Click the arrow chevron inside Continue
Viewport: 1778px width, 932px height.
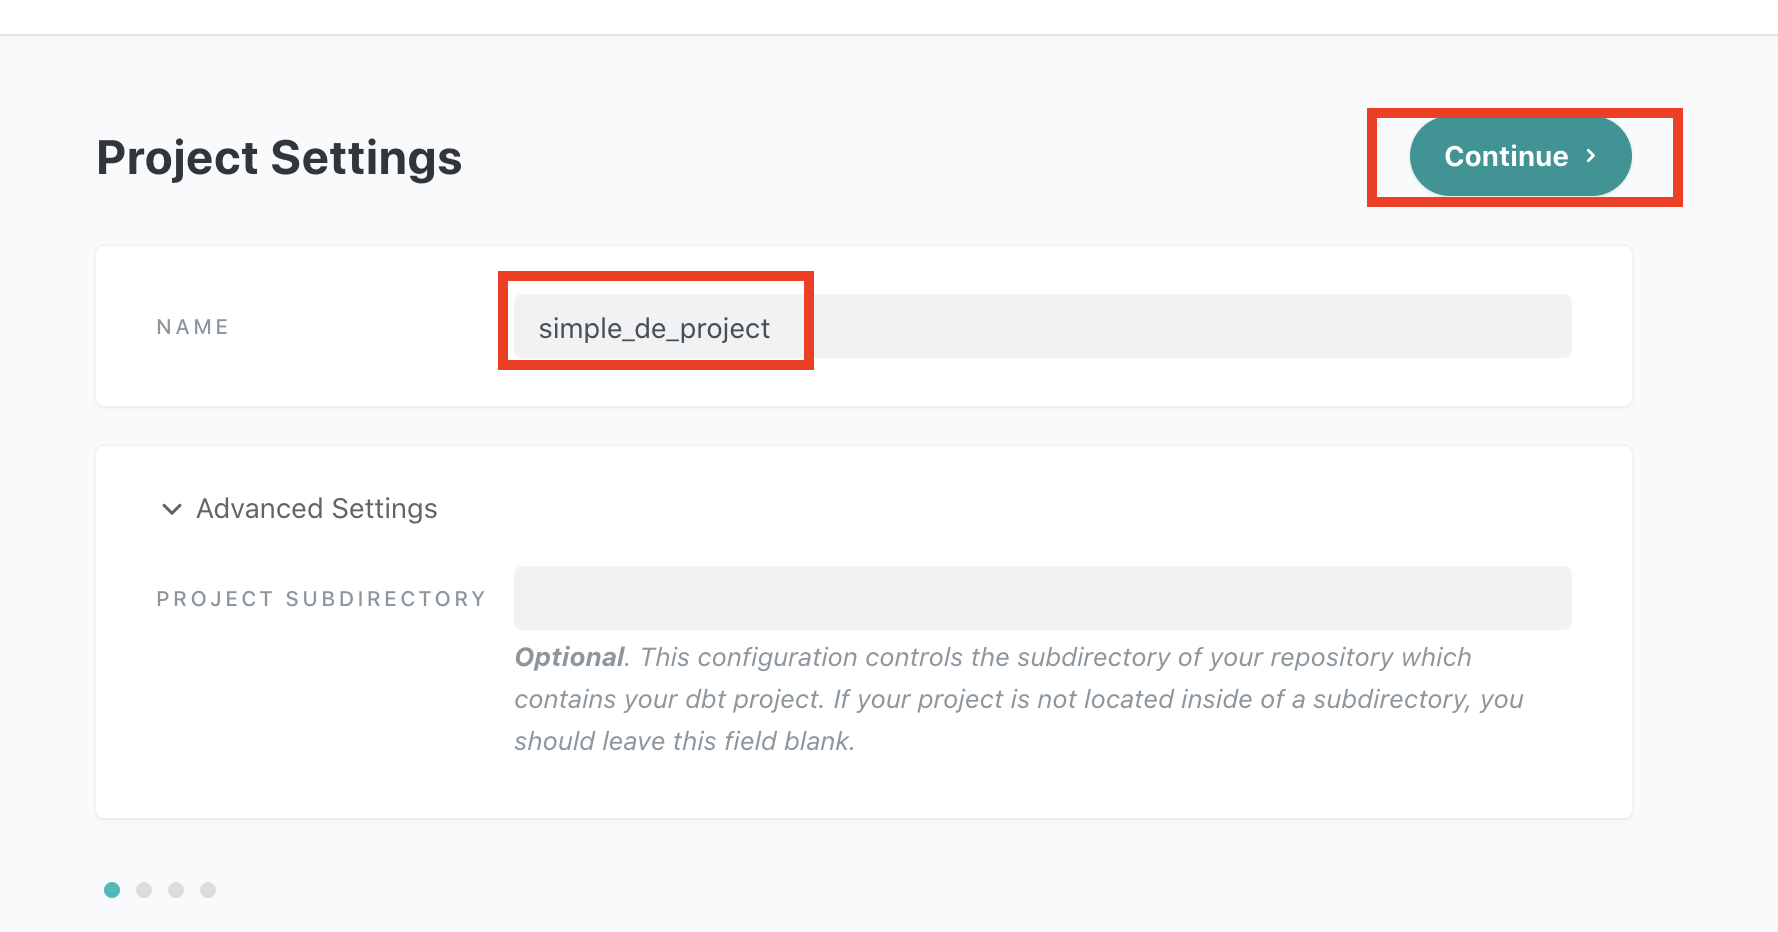click(1590, 156)
